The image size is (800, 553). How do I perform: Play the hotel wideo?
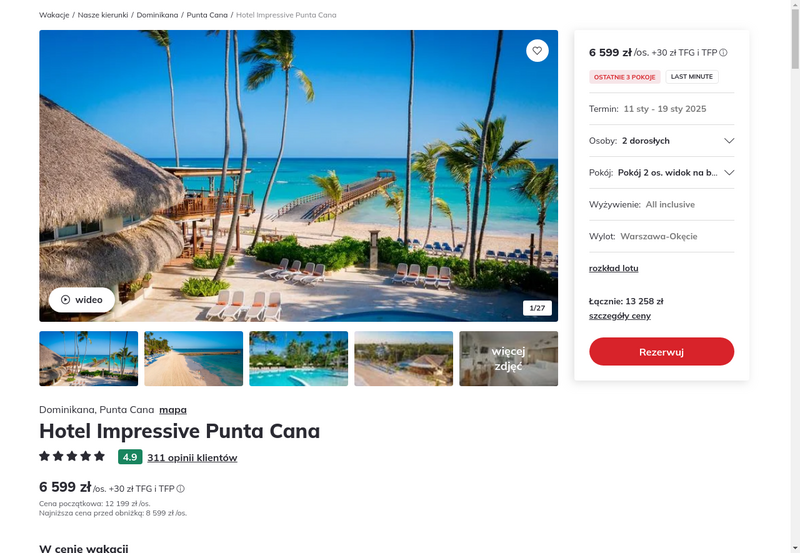click(x=82, y=300)
